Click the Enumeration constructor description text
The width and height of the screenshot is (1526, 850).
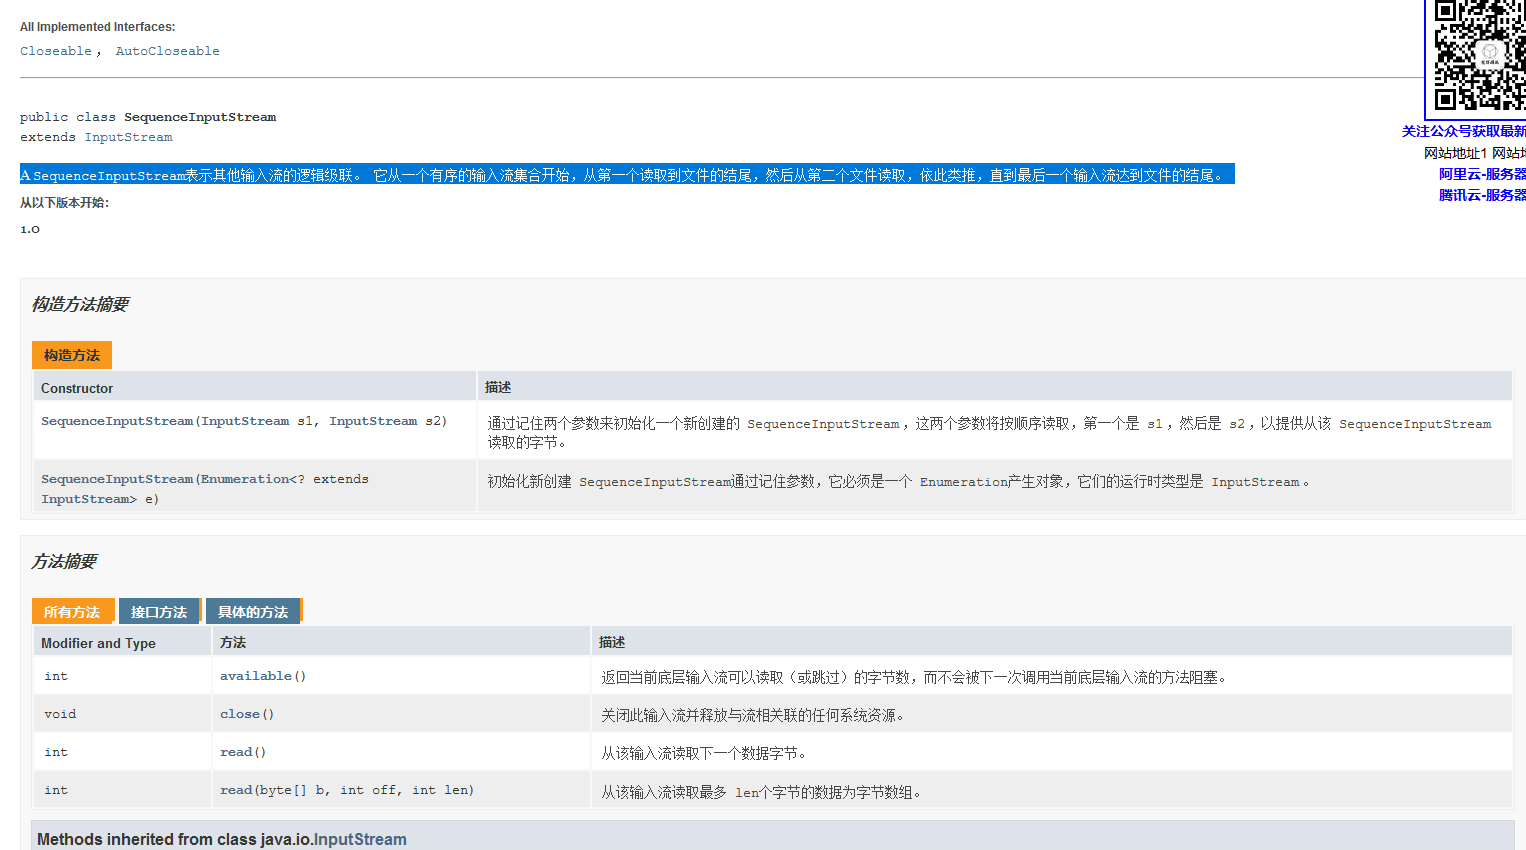click(x=898, y=482)
